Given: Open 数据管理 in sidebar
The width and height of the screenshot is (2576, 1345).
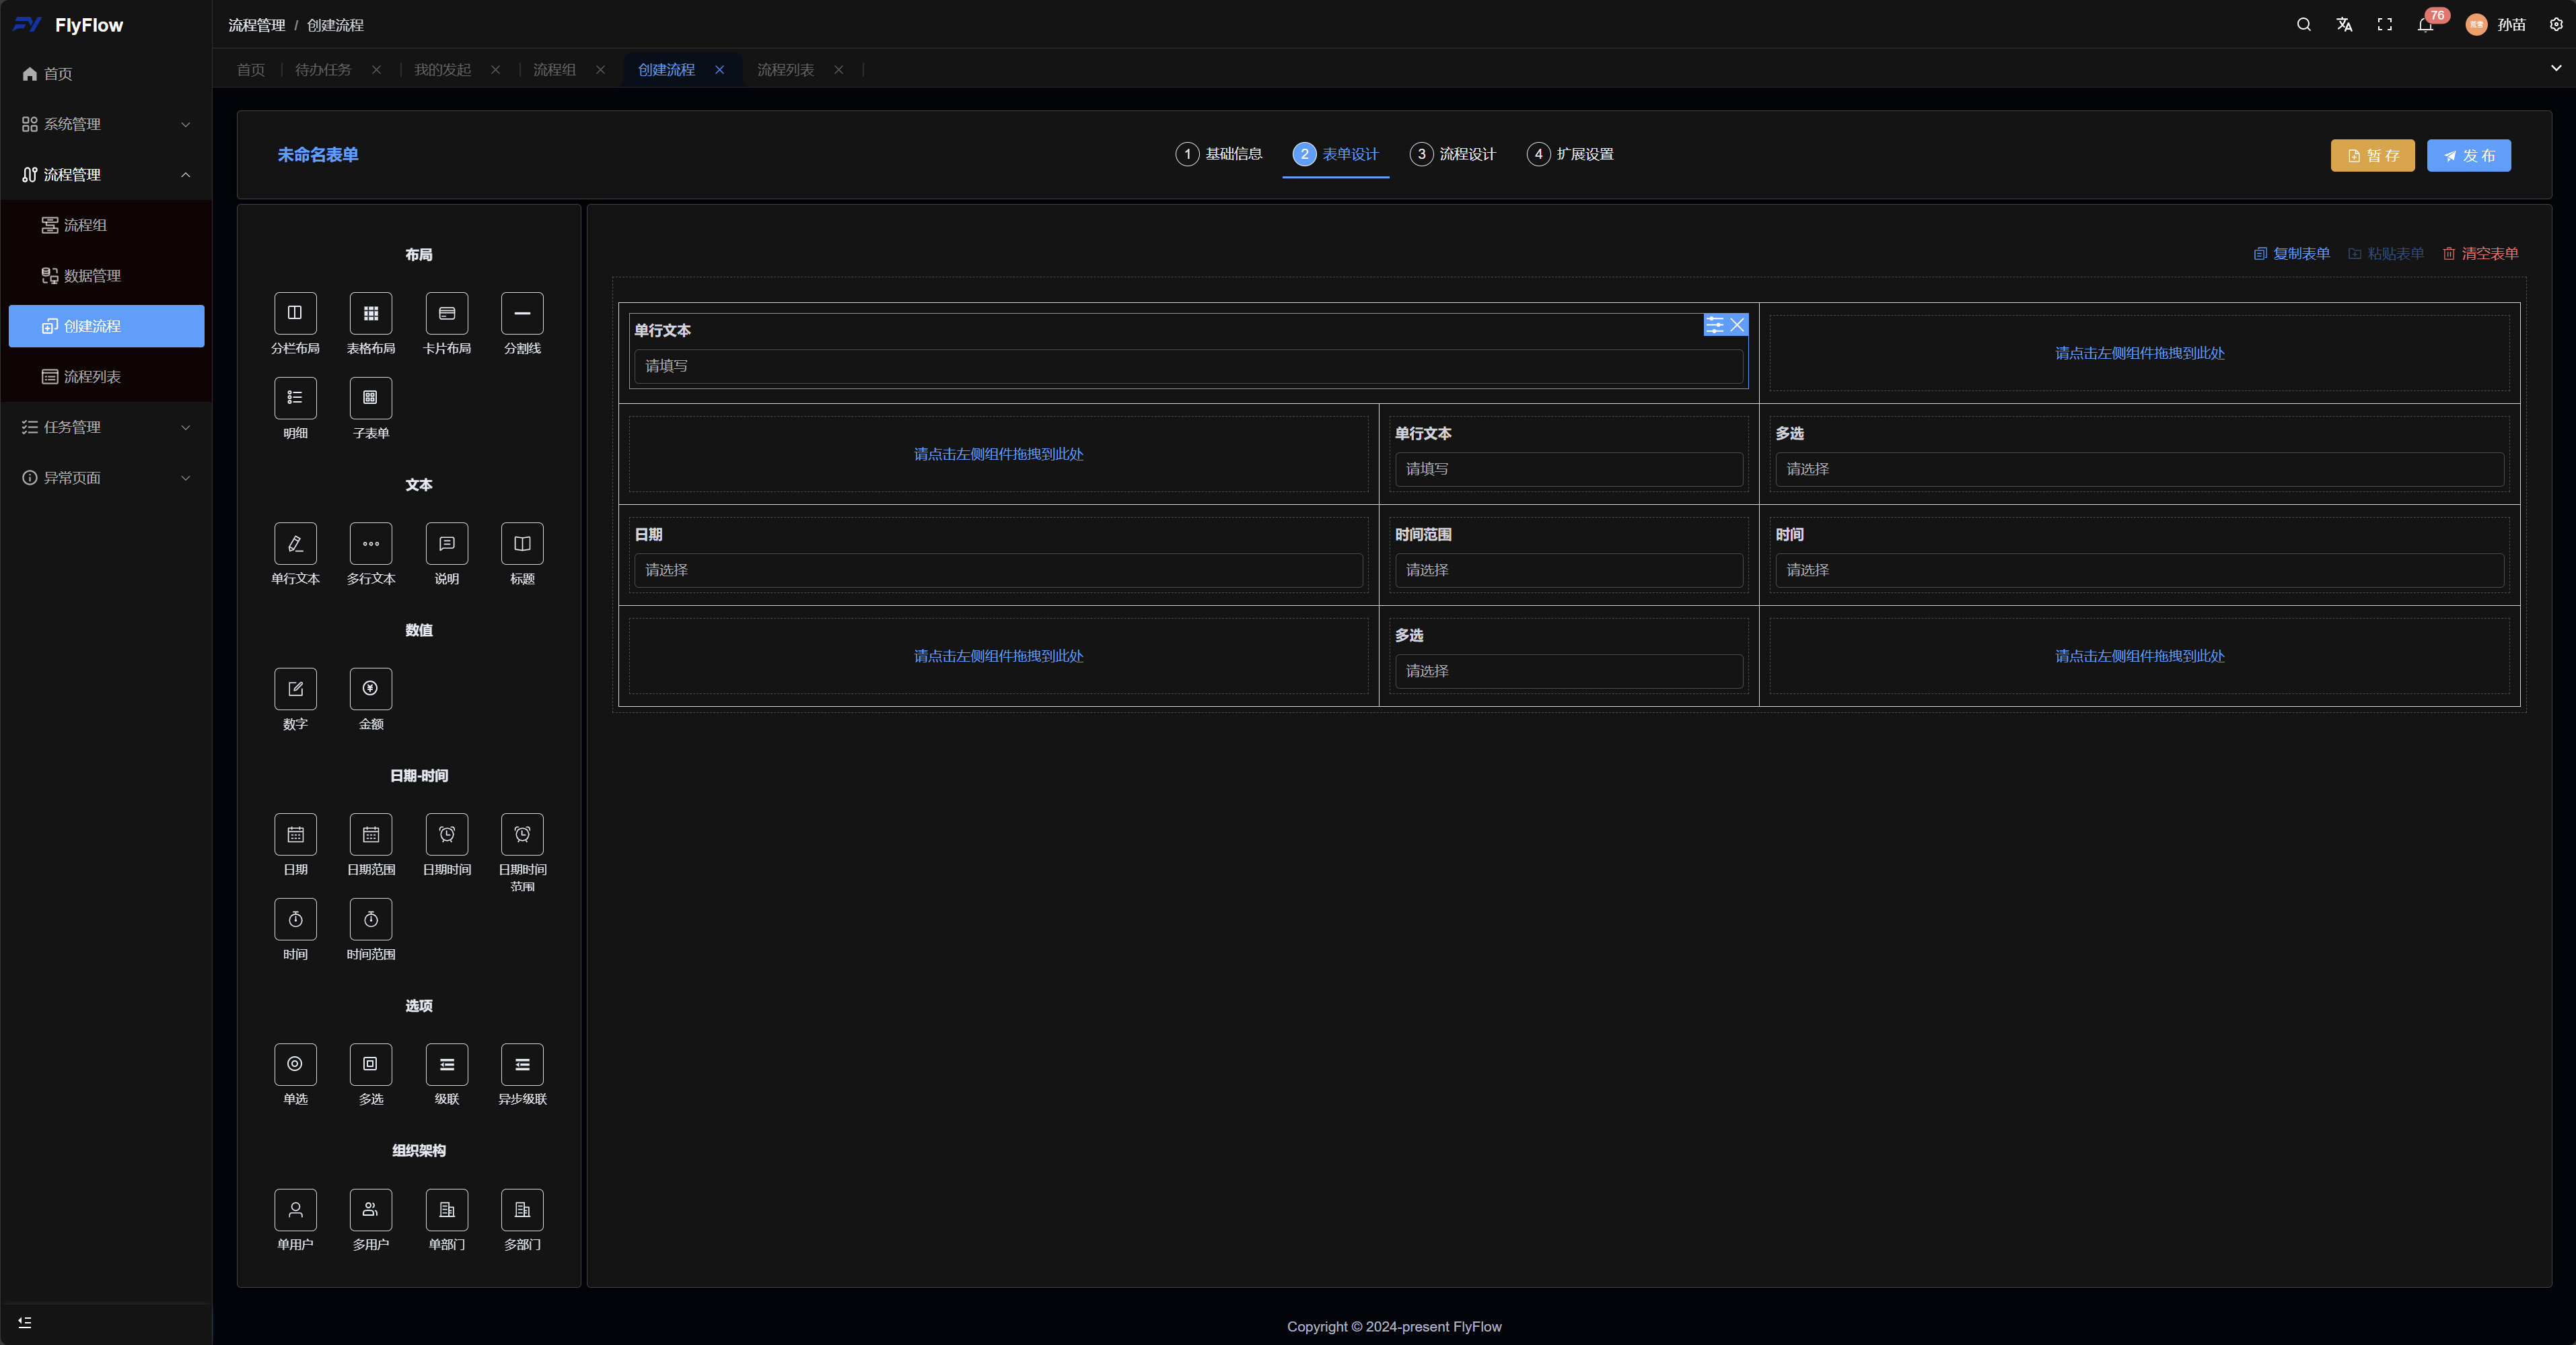Looking at the screenshot, I should 106,276.
